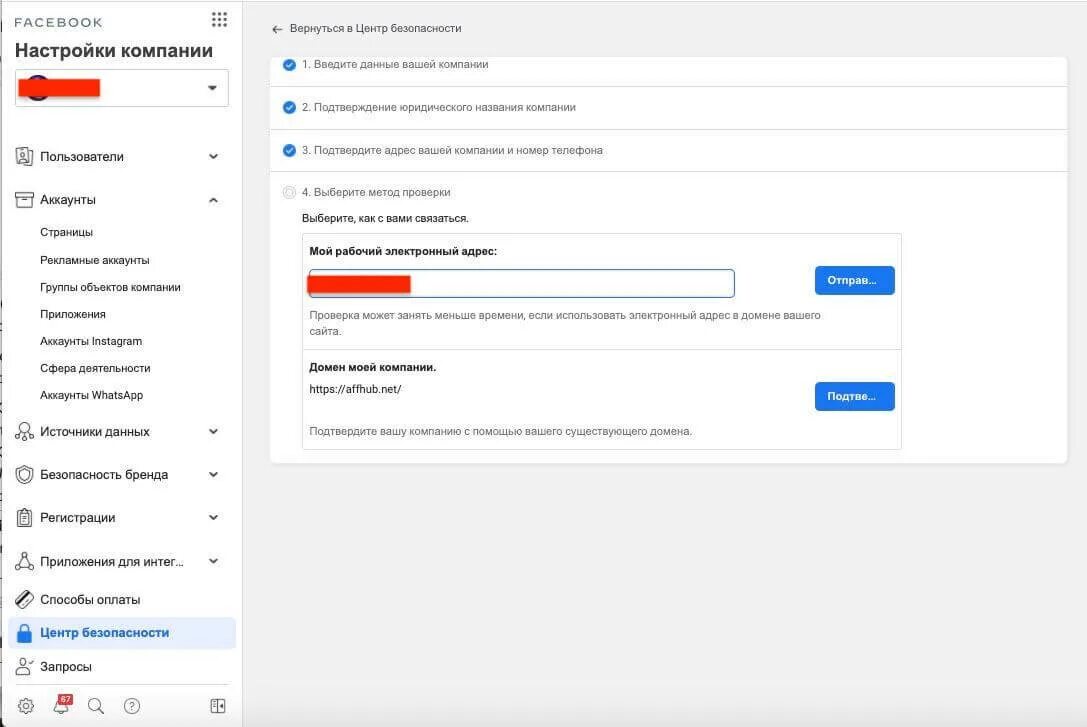
Task: Click the back arrow next to Вернуться
Action: click(277, 29)
